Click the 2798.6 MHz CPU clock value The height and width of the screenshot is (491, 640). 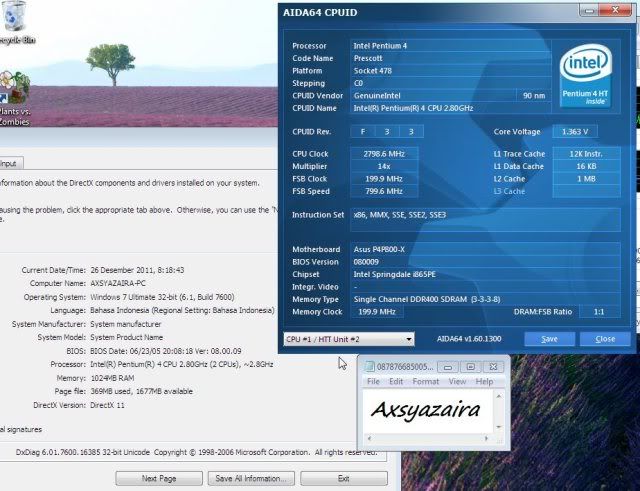pos(384,154)
